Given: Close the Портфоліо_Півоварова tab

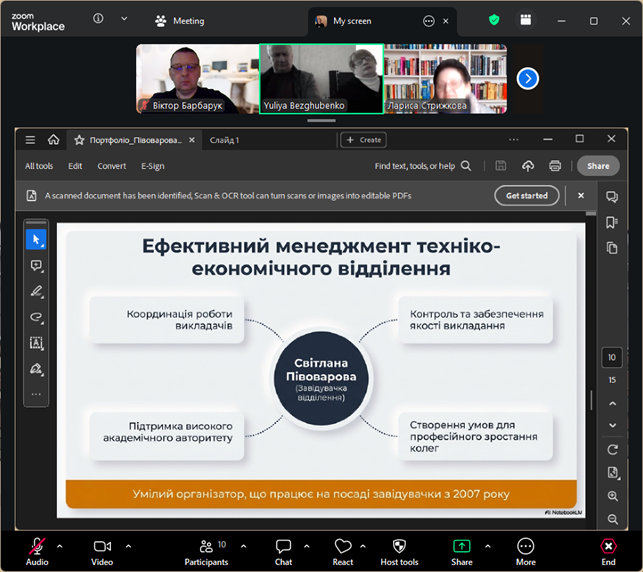Looking at the screenshot, I should (192, 140).
